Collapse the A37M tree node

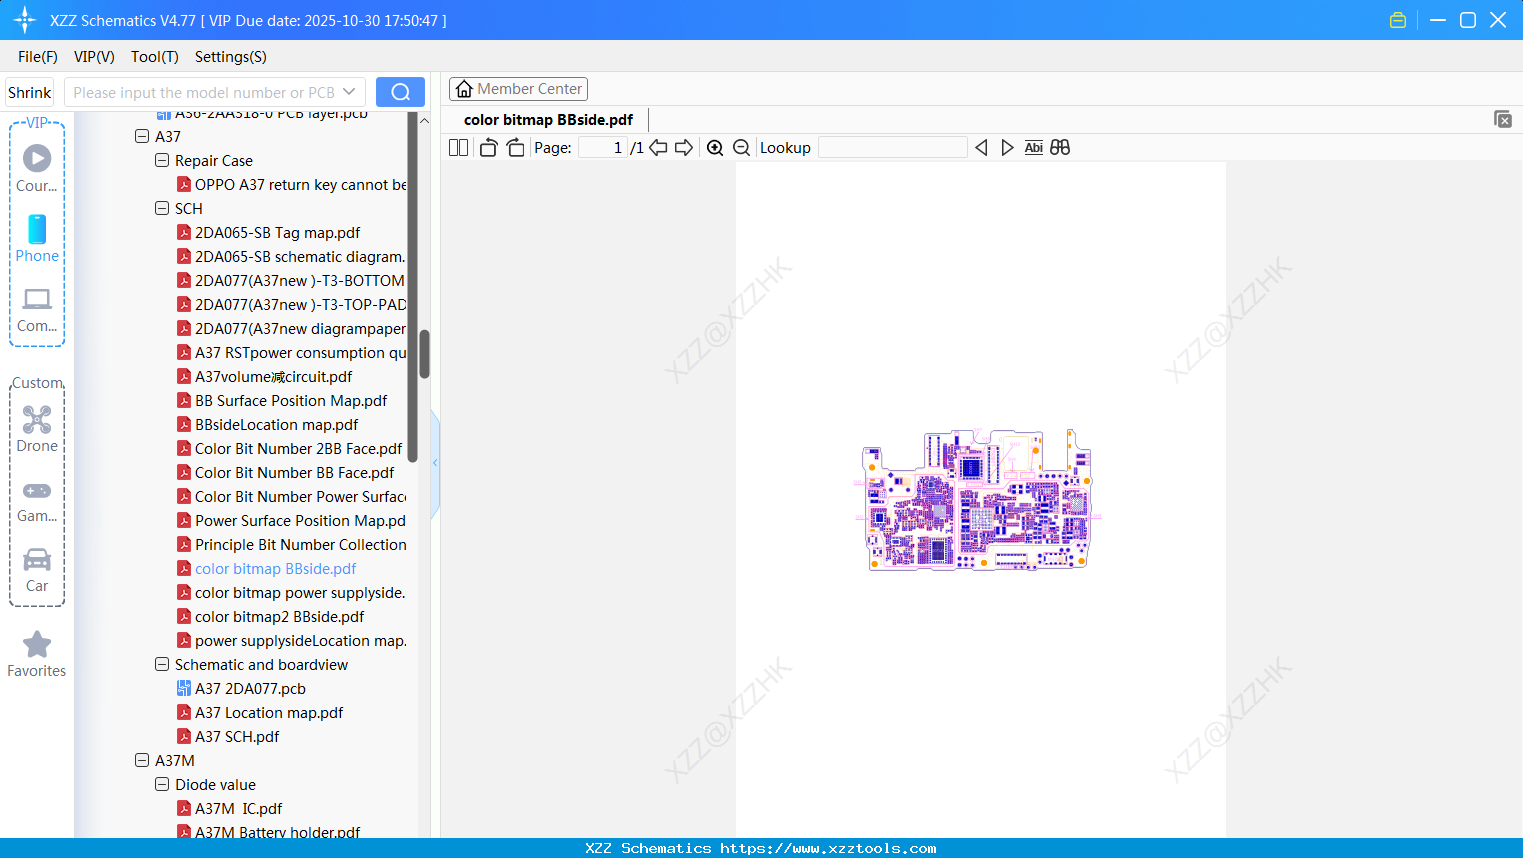(x=142, y=760)
